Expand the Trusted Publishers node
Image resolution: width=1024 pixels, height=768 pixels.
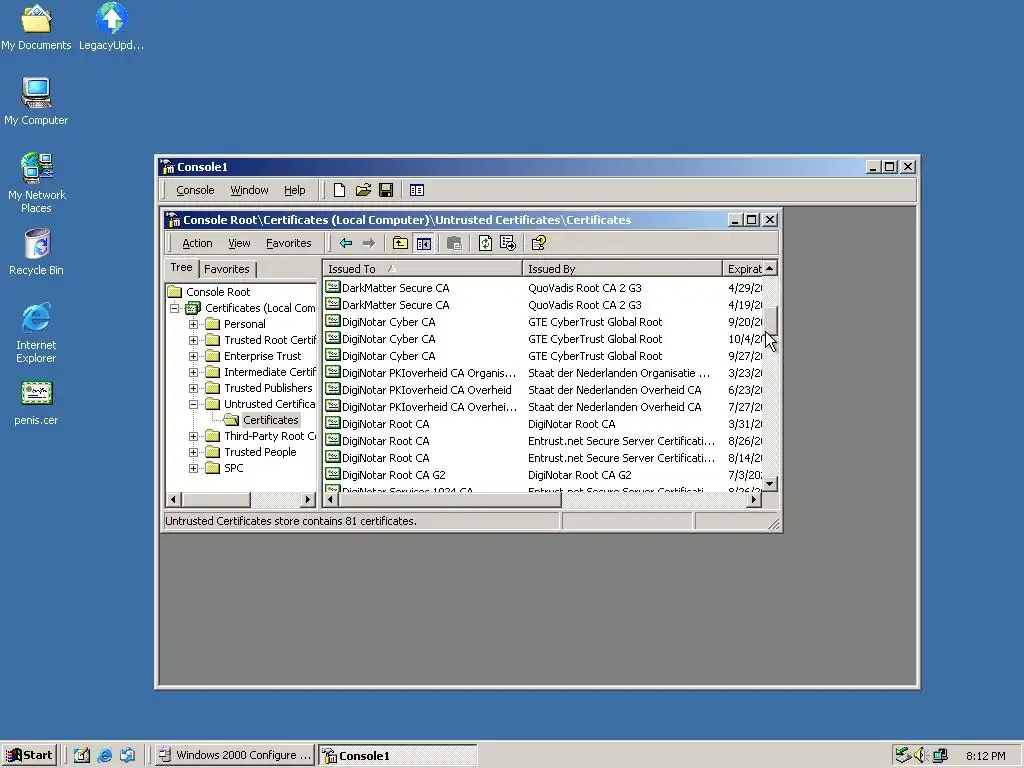[x=193, y=388]
